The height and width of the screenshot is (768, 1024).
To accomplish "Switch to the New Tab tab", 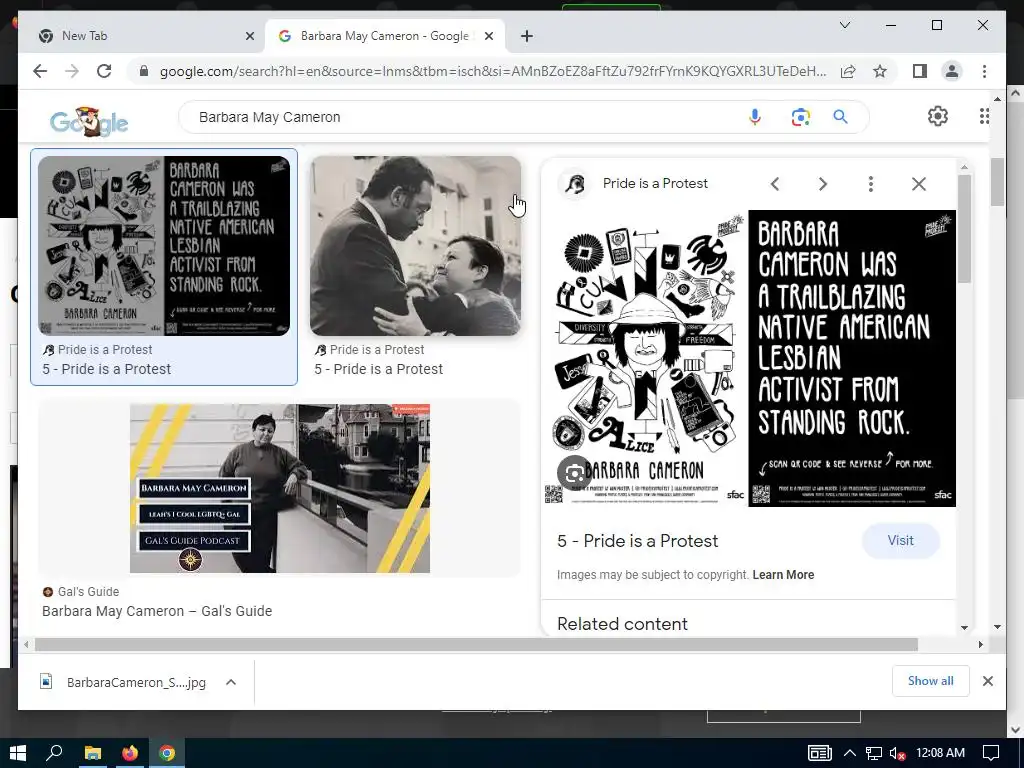I will 142,36.
